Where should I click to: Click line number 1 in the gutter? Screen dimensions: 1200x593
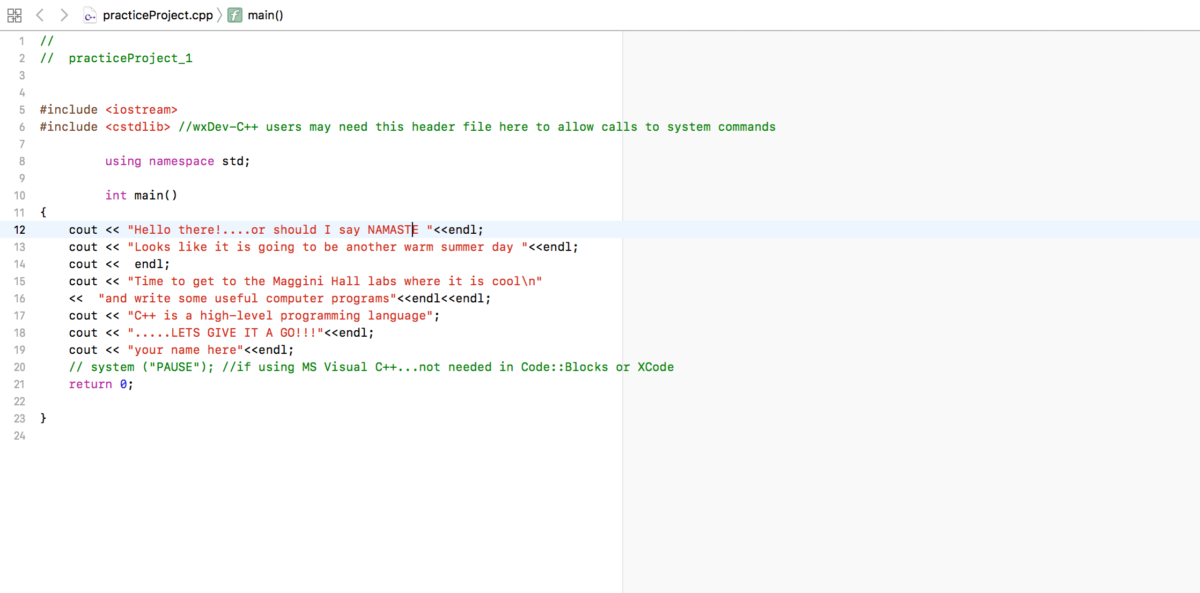coord(21,40)
